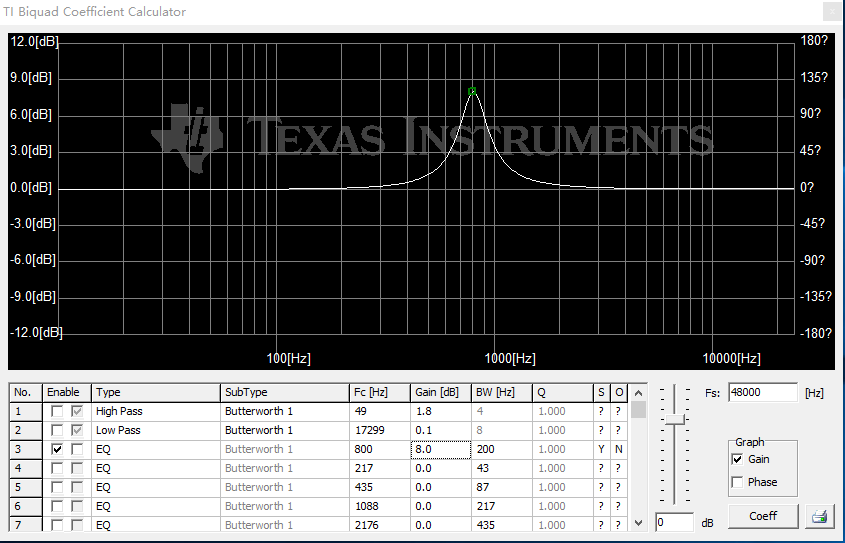Close the TI Biquad Coefficient Calculator window
The image size is (845, 543).
click(x=832, y=12)
